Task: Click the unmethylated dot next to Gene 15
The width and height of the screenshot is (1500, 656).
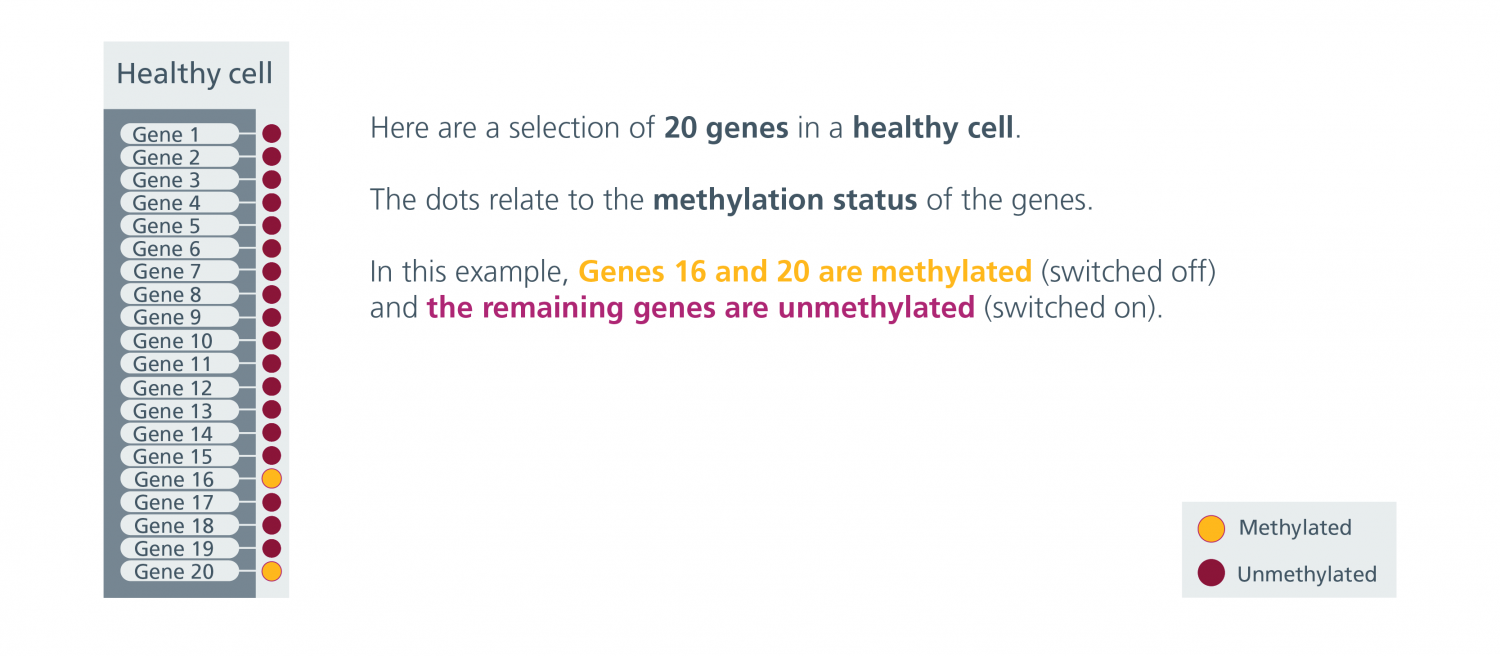Action: pyautogui.click(x=271, y=456)
